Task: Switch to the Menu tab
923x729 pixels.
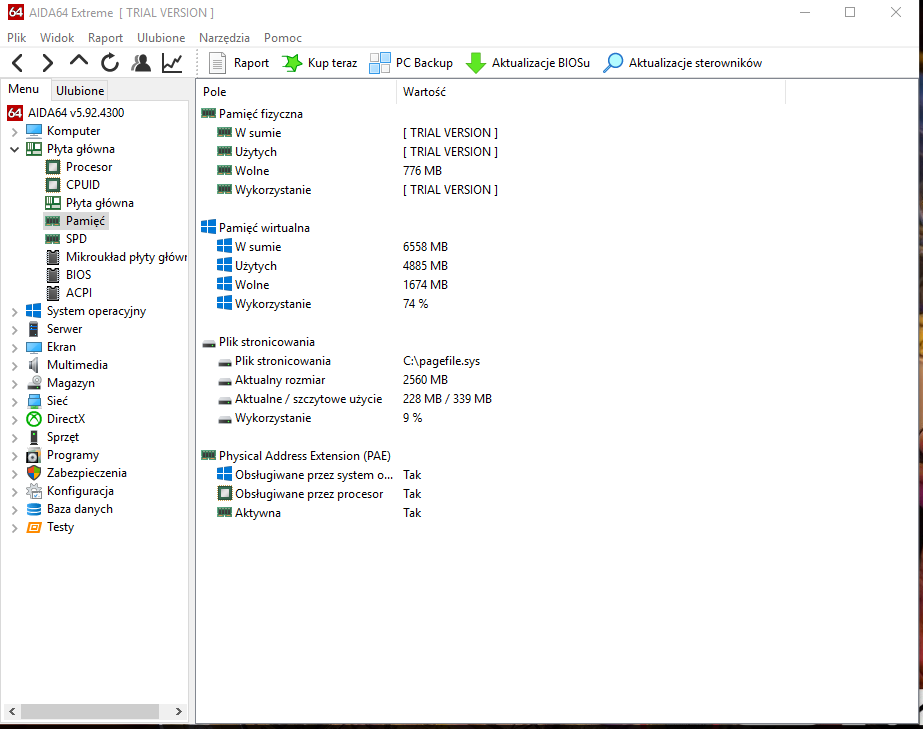Action: (x=24, y=89)
